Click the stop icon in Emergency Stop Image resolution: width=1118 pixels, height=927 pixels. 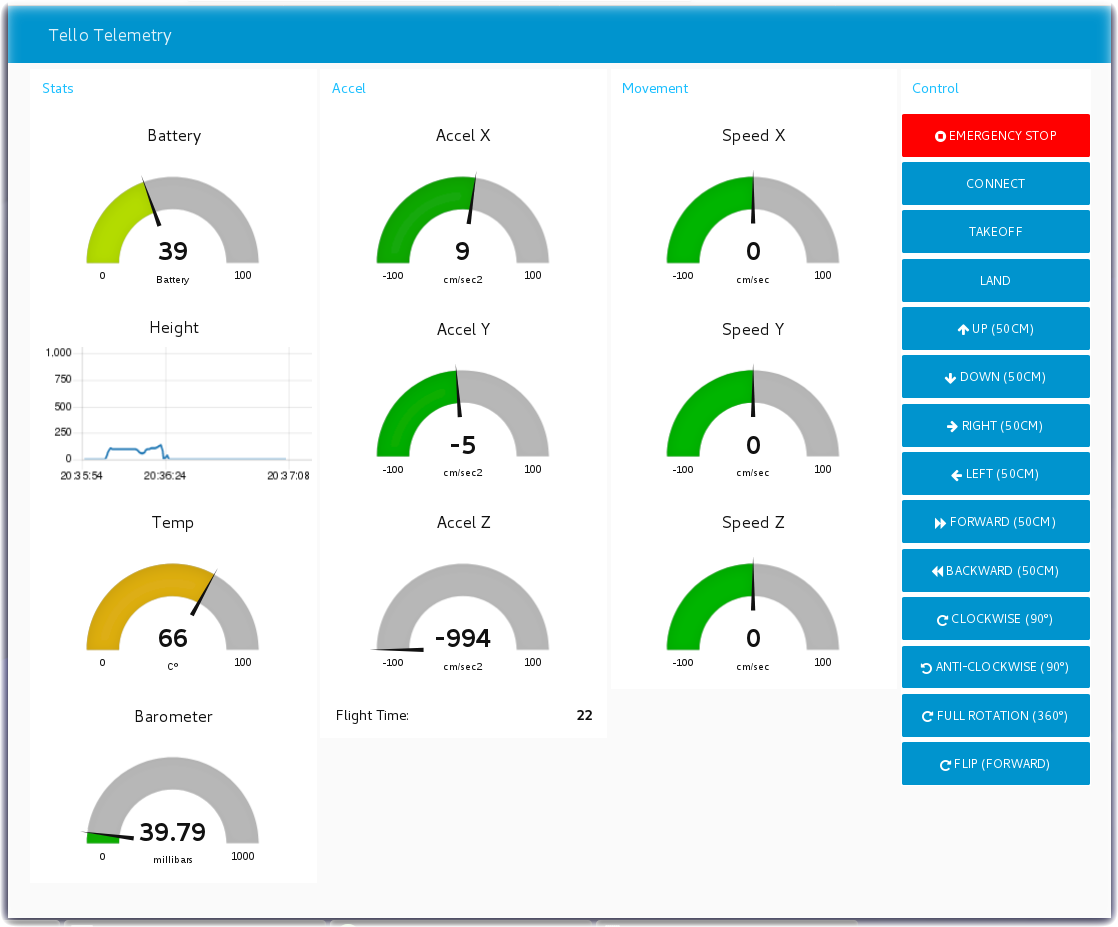tap(940, 136)
